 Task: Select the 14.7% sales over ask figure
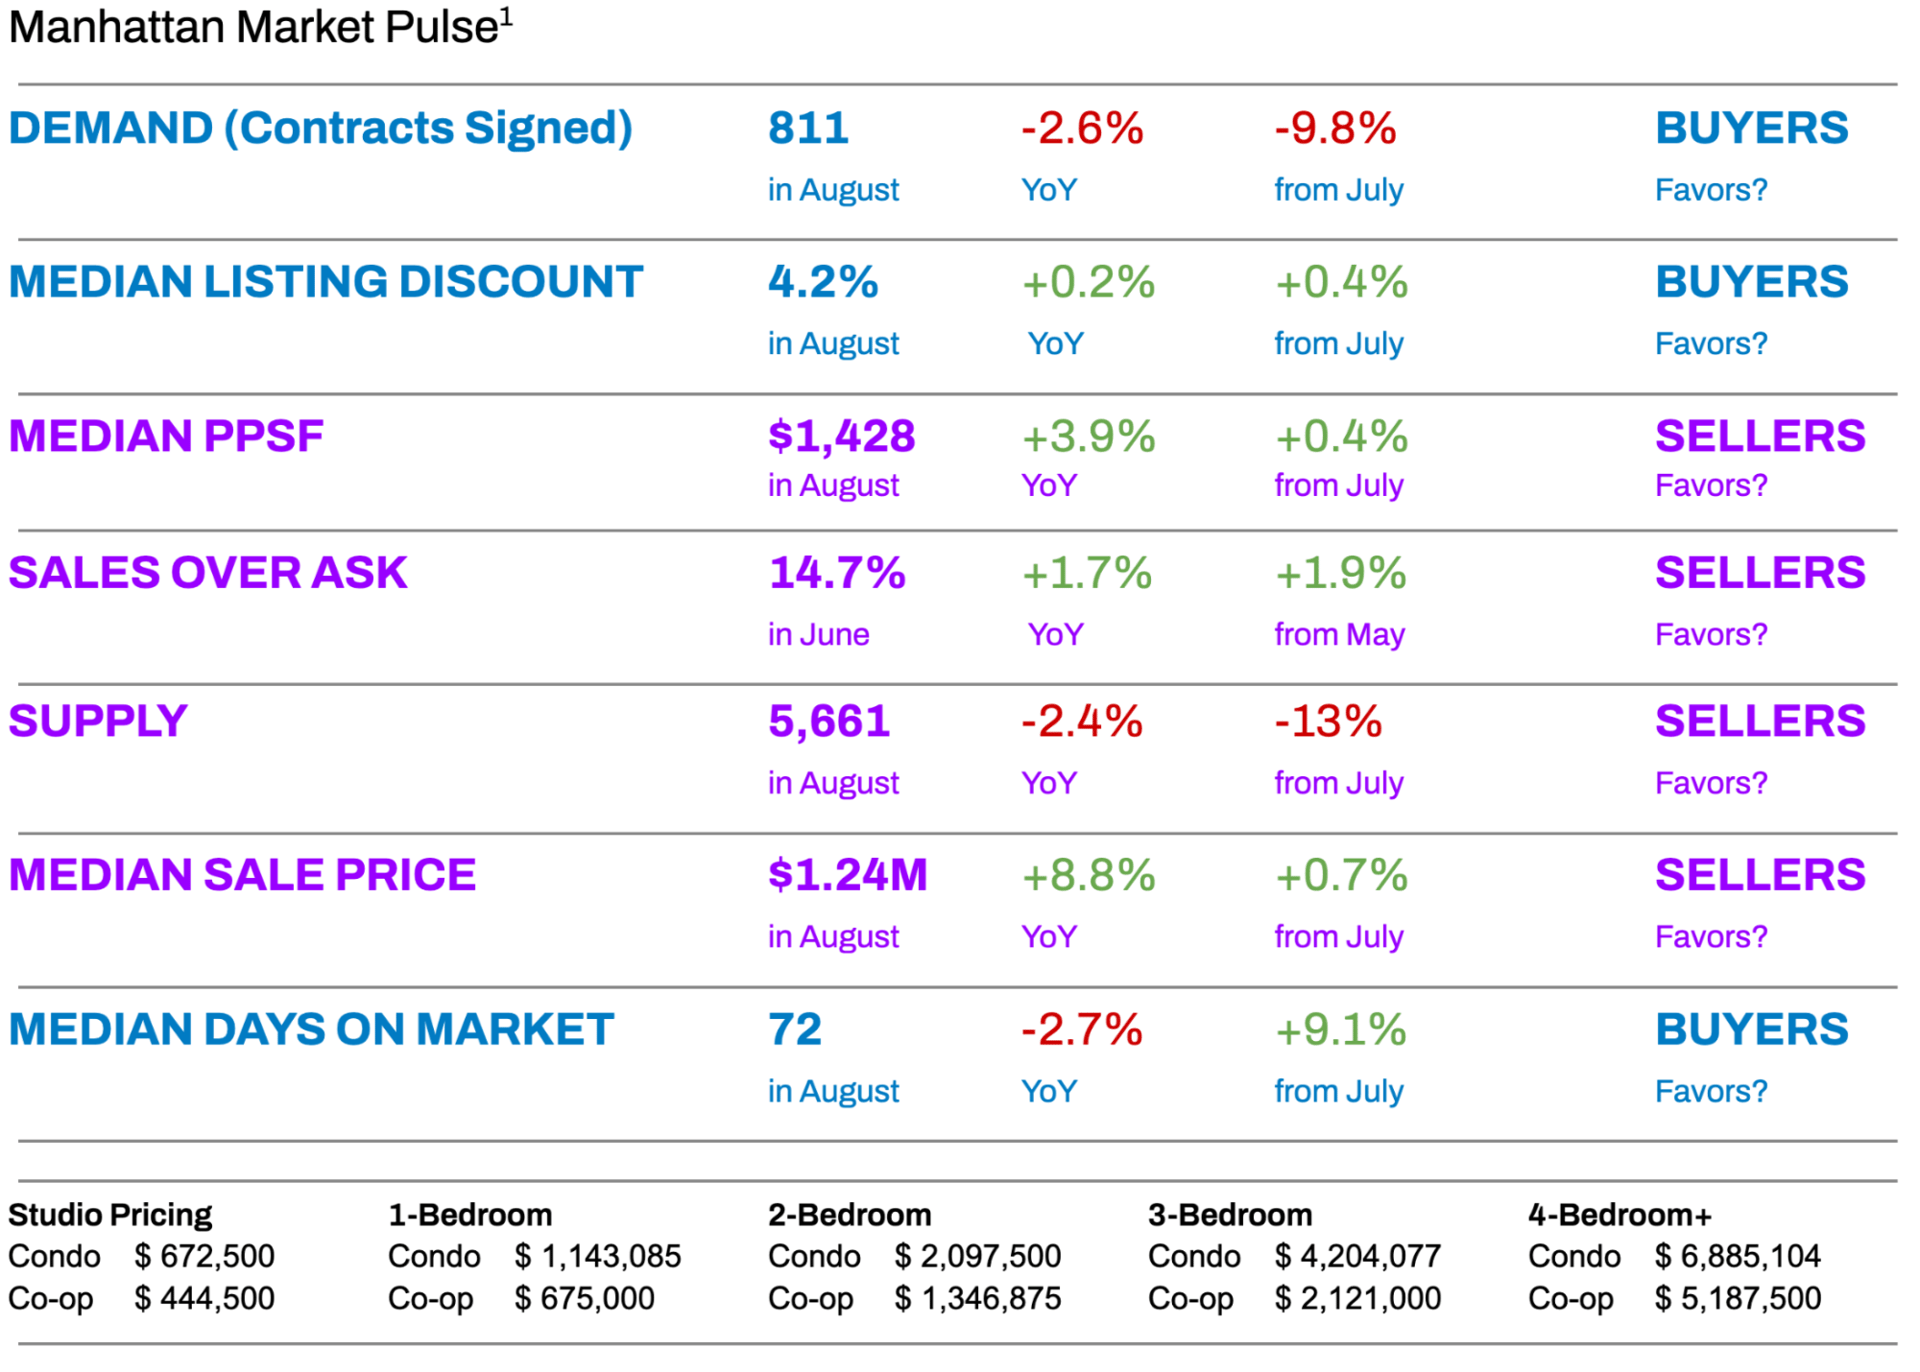click(x=837, y=573)
